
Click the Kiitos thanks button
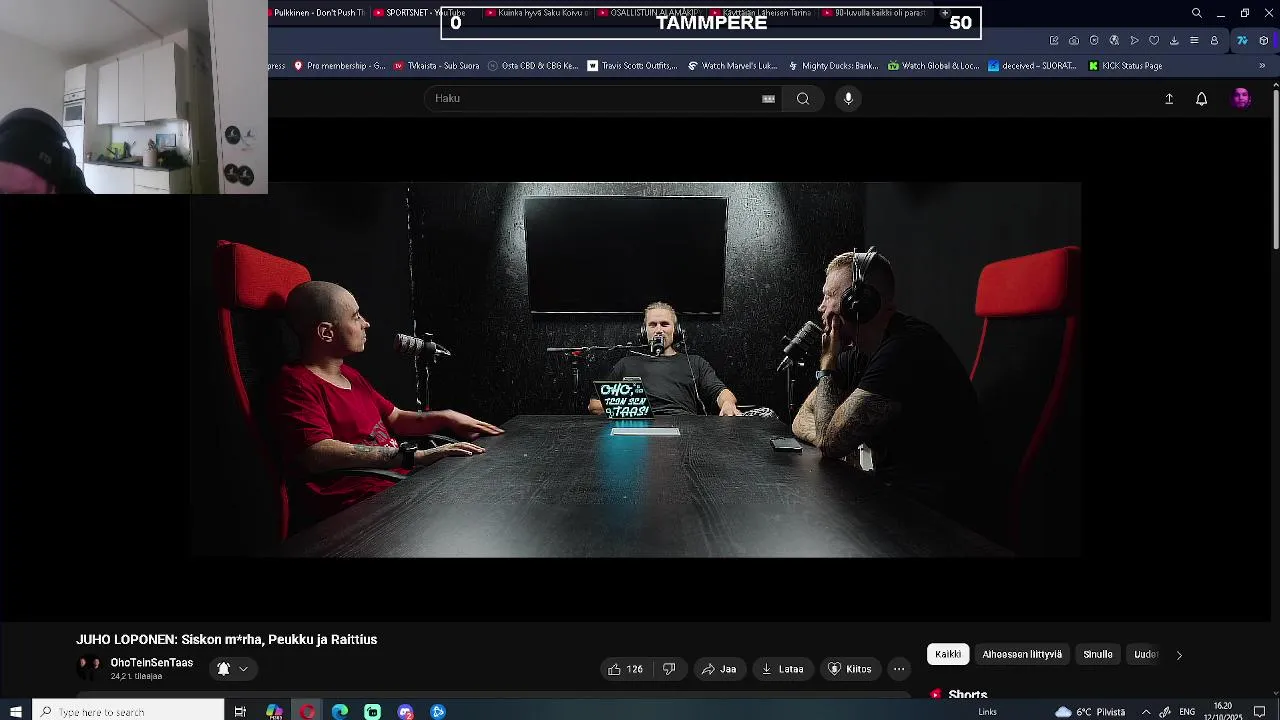click(850, 669)
